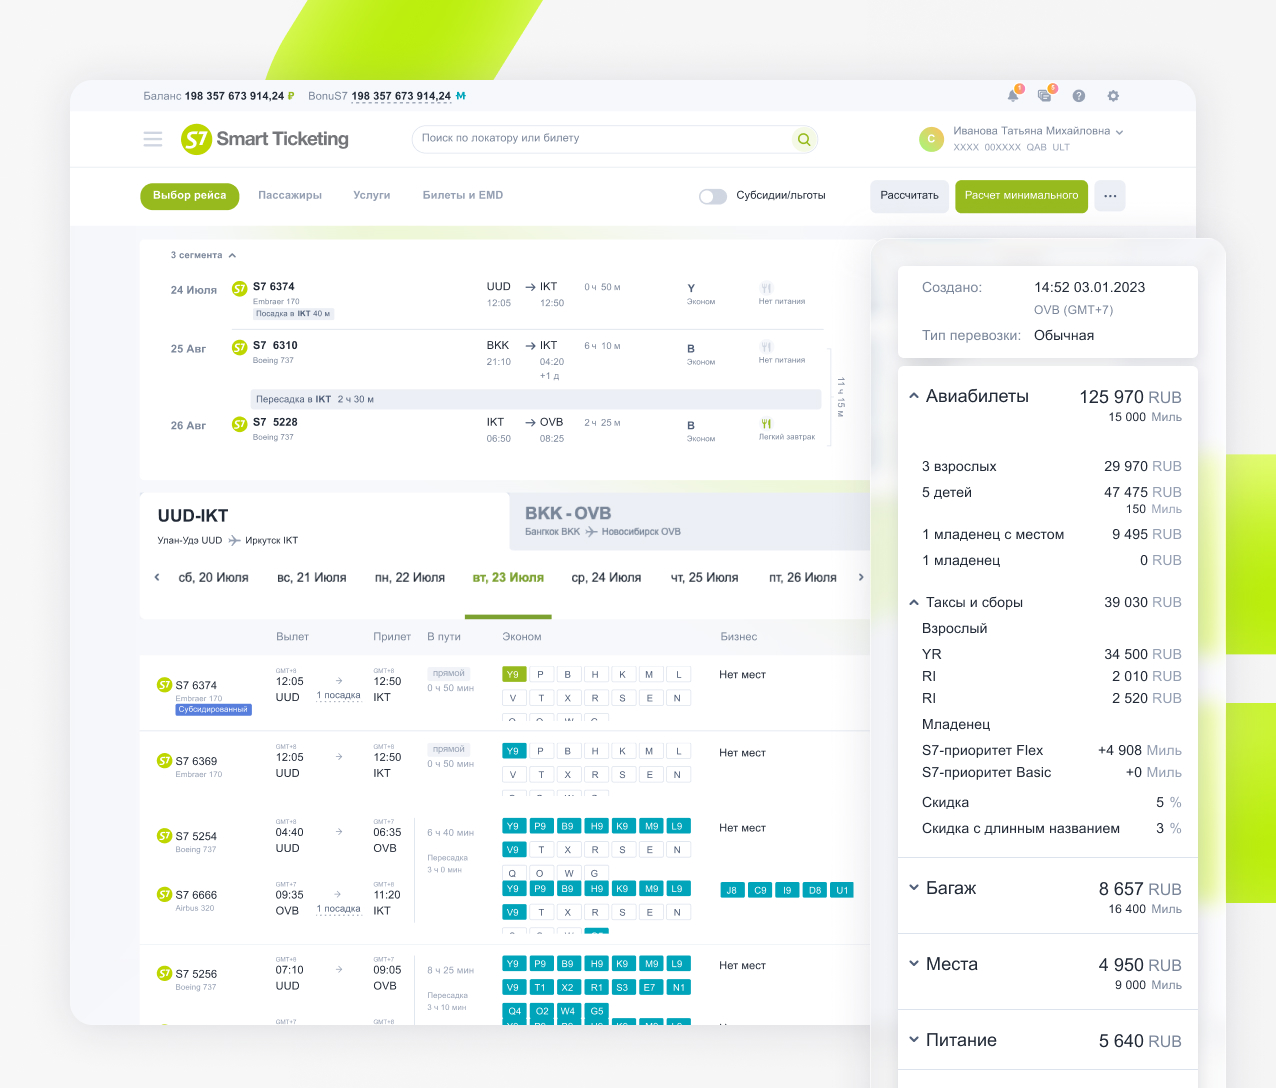
Task: Click the help question mark icon
Action: pos(1079,96)
